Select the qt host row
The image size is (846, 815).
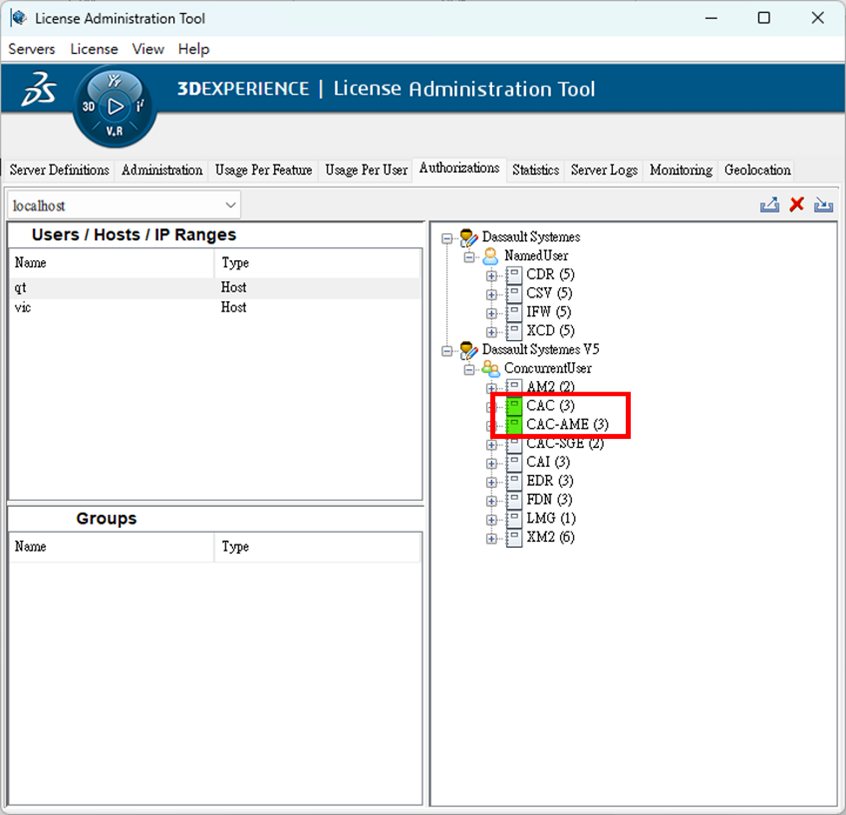point(215,288)
